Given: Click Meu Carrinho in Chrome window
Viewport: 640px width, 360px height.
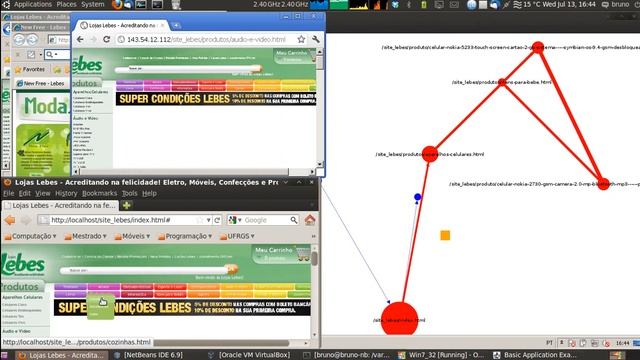Looking at the screenshot, I should point(291,53).
